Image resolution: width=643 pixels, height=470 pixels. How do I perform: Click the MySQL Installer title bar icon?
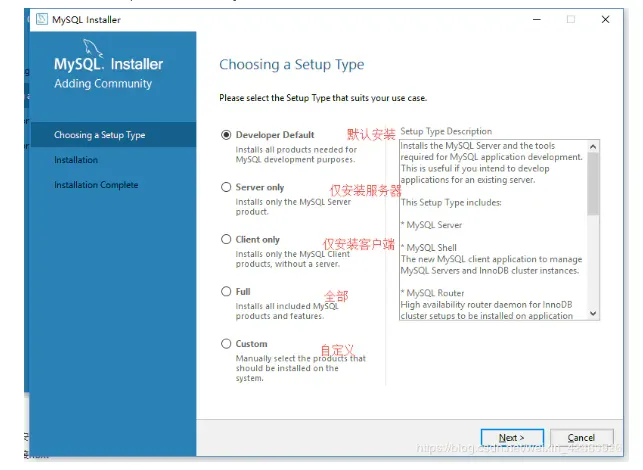(x=42, y=19)
